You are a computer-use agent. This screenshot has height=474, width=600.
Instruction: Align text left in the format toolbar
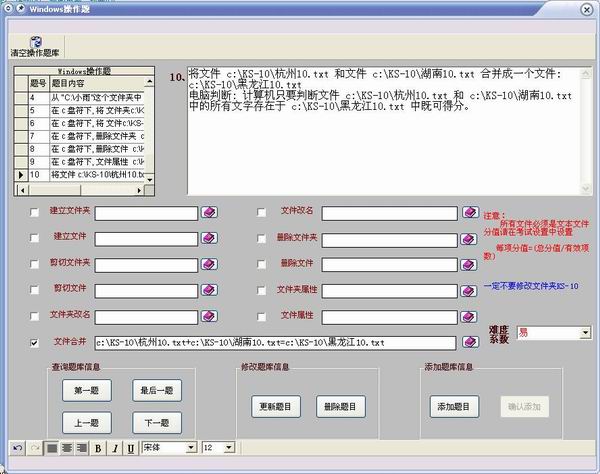click(x=52, y=448)
